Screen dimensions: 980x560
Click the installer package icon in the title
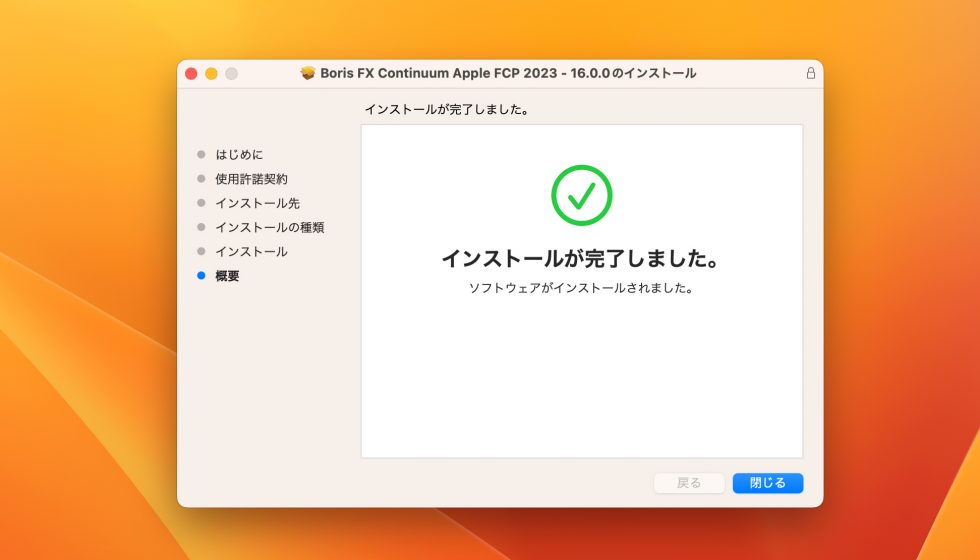pos(308,73)
